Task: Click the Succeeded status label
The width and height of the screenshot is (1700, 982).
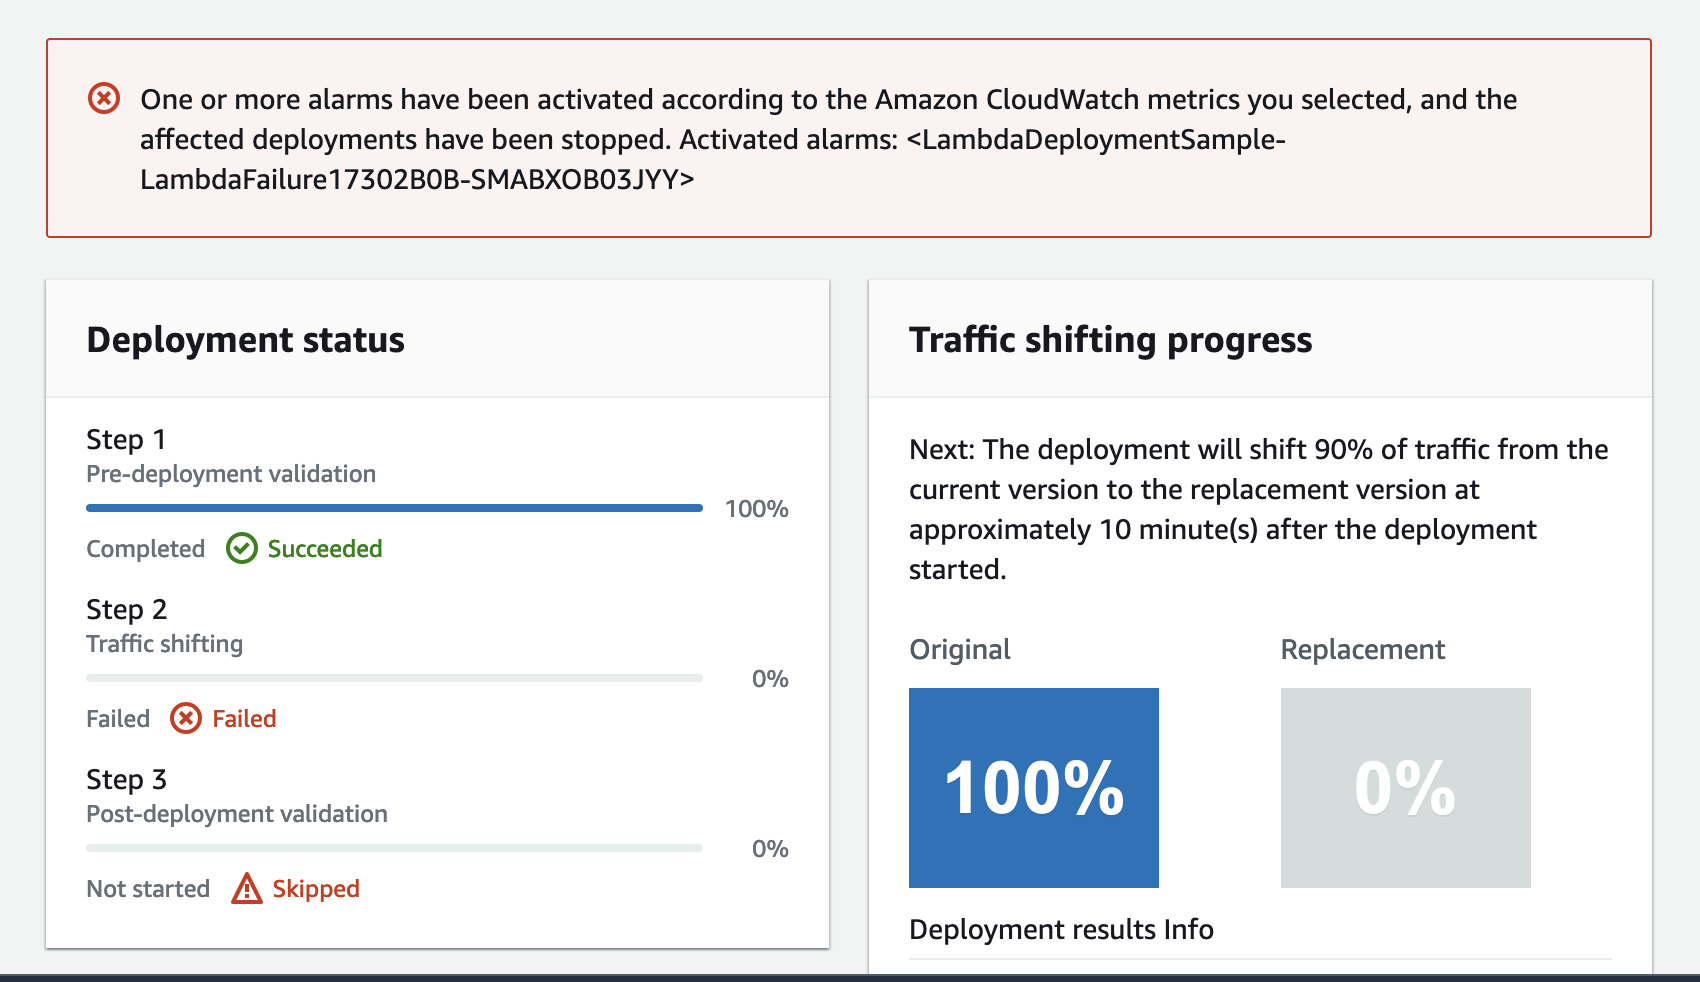Action: pos(324,548)
